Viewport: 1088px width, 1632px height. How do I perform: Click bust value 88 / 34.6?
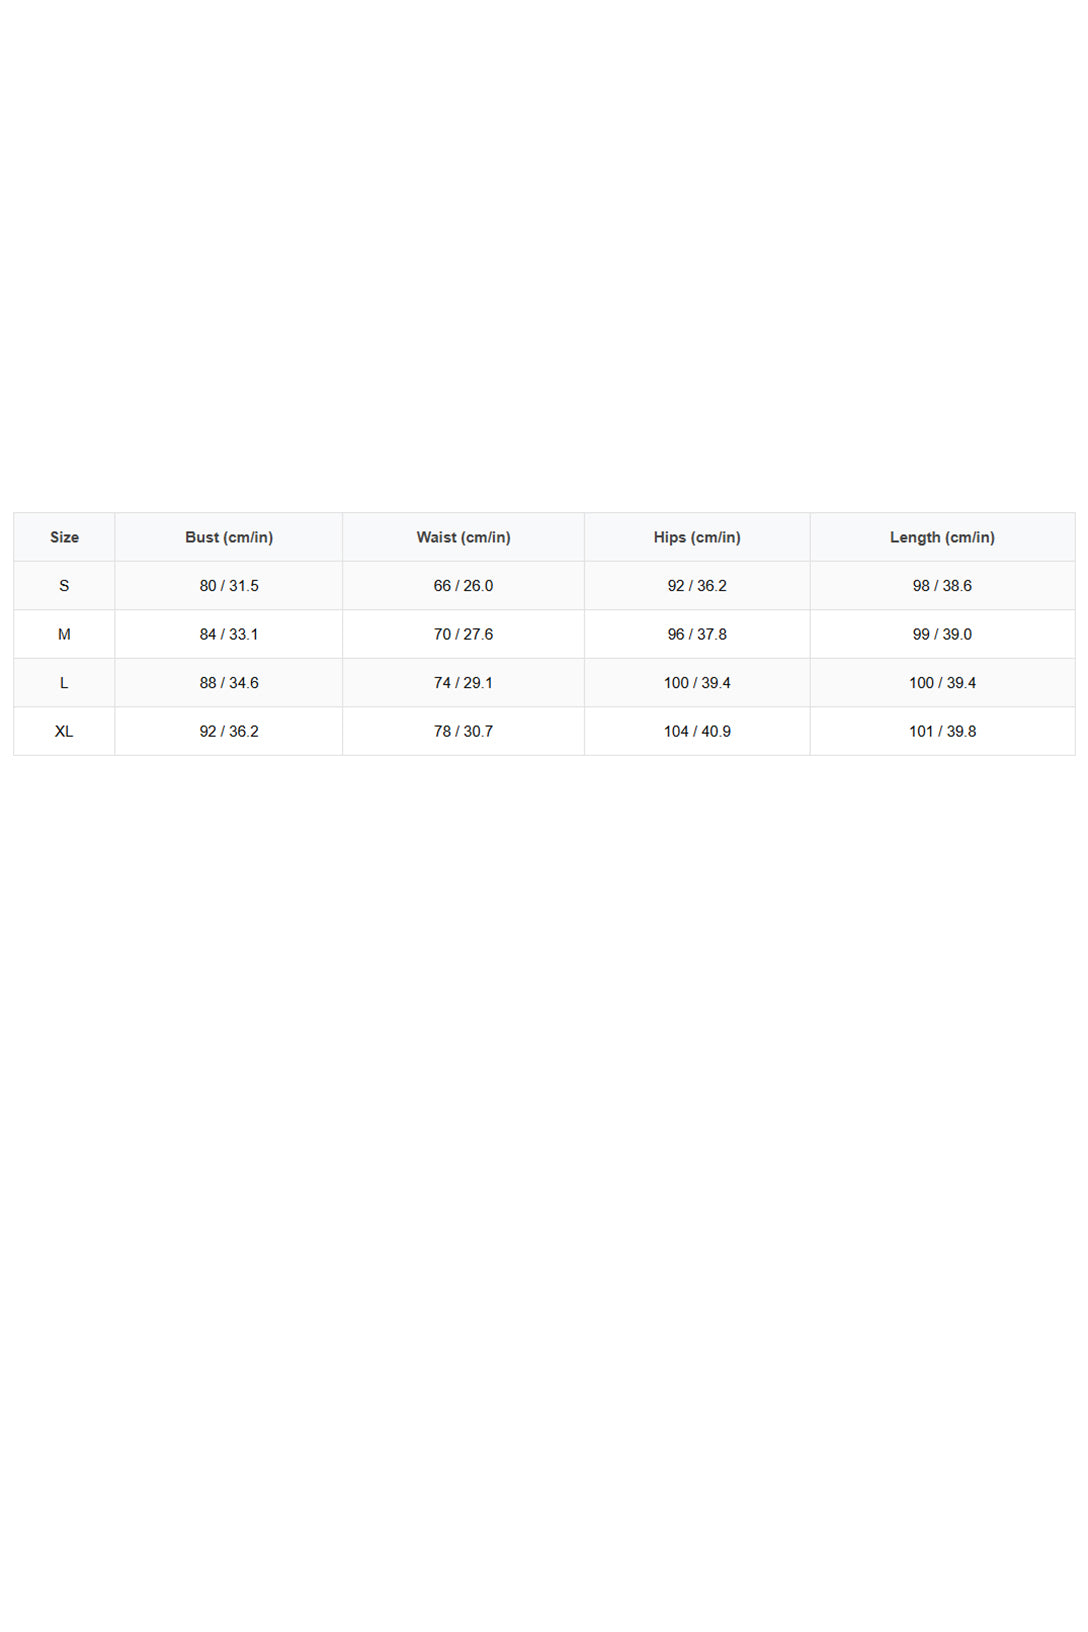click(229, 683)
